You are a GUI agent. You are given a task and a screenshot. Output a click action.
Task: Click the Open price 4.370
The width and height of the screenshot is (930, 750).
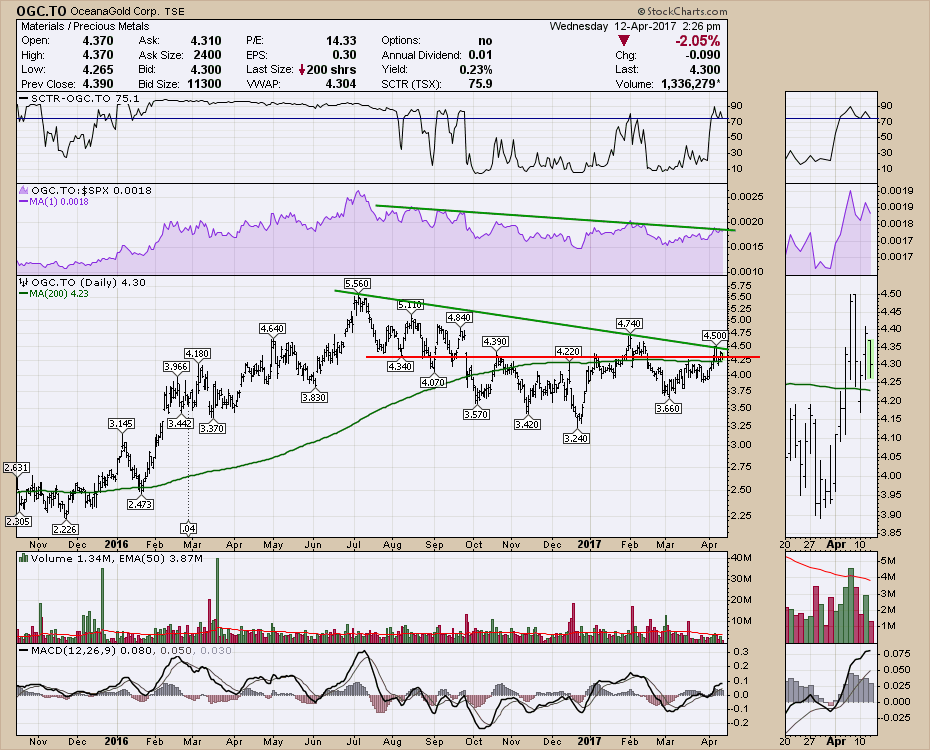[98, 40]
